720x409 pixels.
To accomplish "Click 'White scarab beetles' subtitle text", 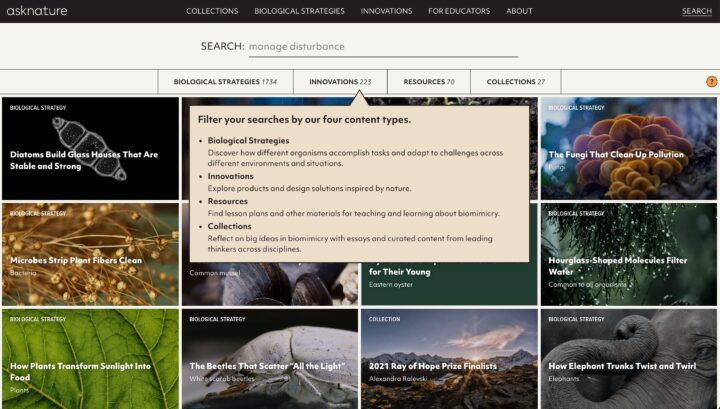I will click(222, 379).
